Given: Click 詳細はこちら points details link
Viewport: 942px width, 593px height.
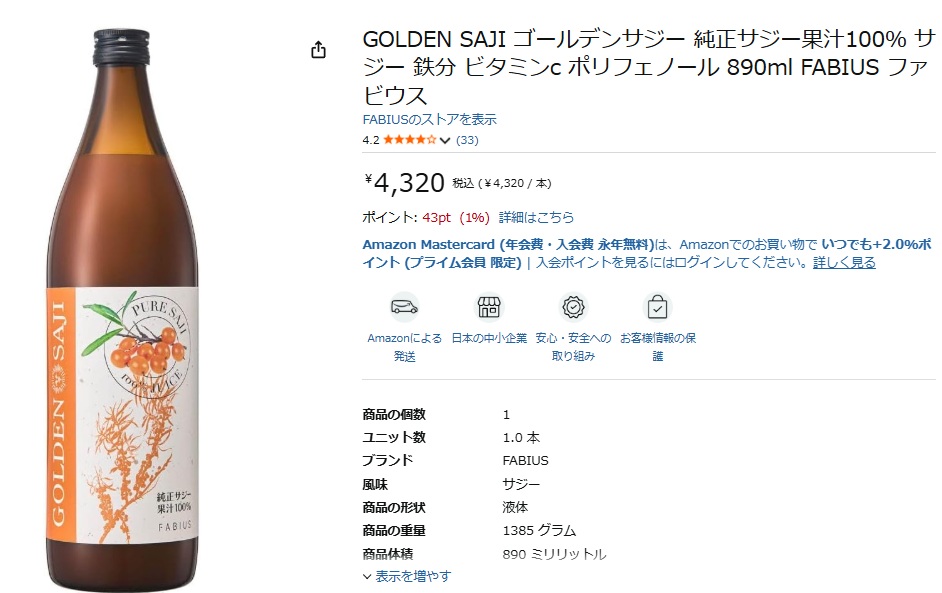Looking at the screenshot, I should coord(536,217).
